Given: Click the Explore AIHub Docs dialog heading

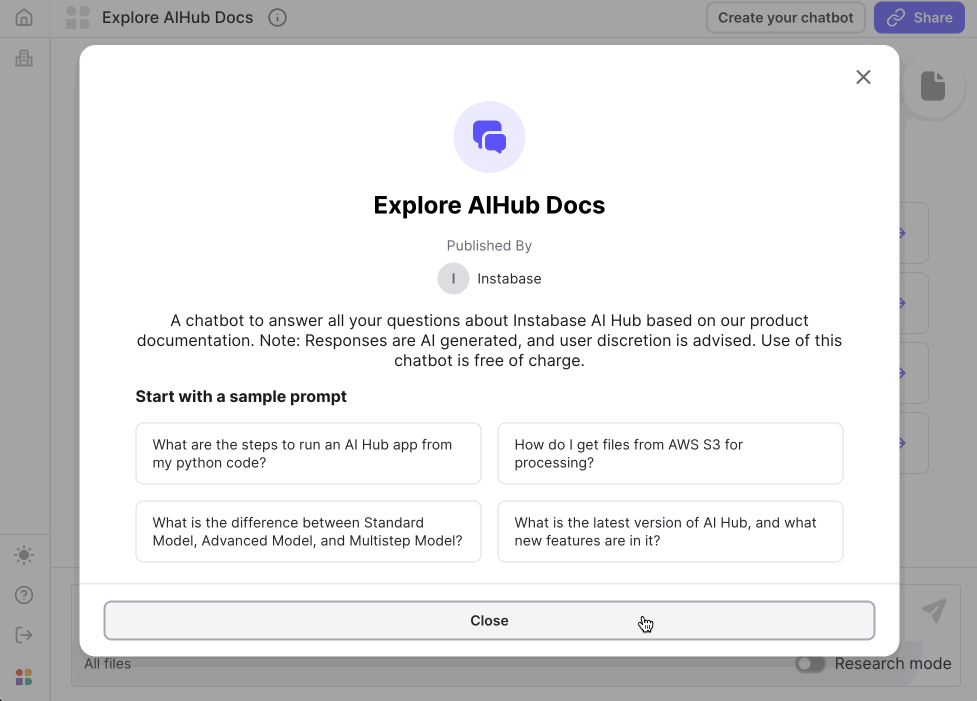Looking at the screenshot, I should 489,205.
